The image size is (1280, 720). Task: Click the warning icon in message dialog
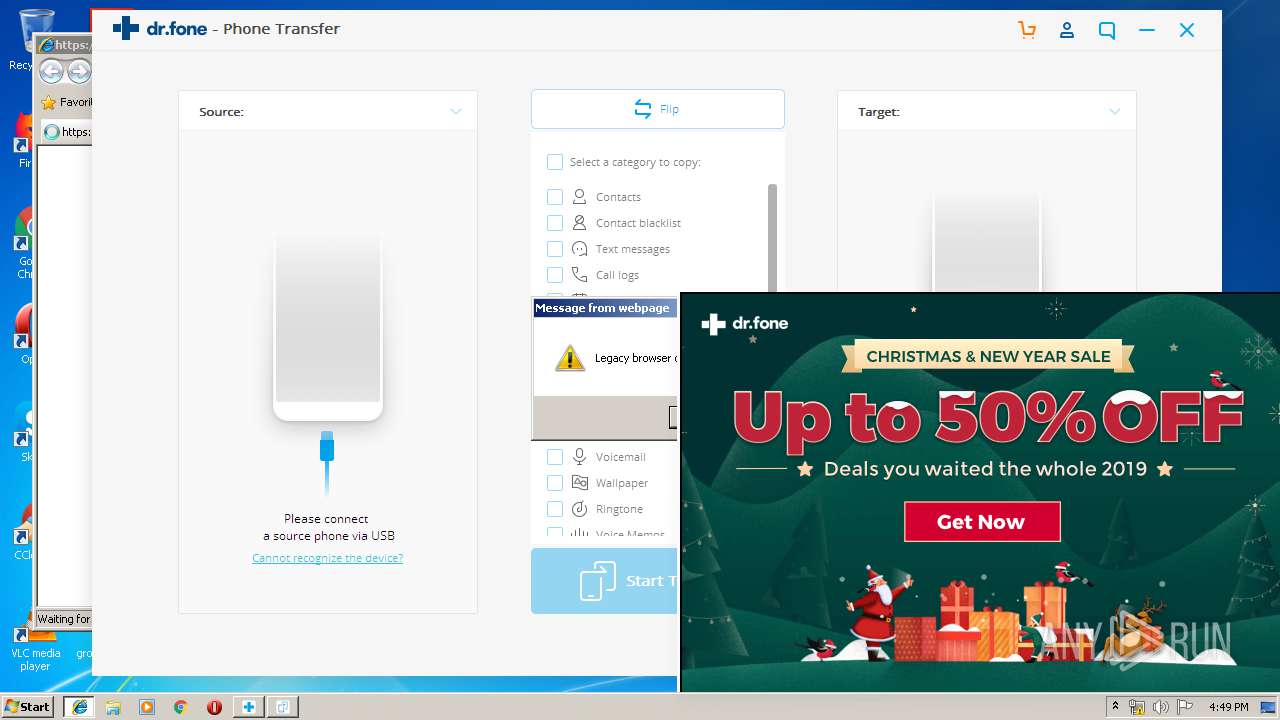pyautogui.click(x=570, y=358)
